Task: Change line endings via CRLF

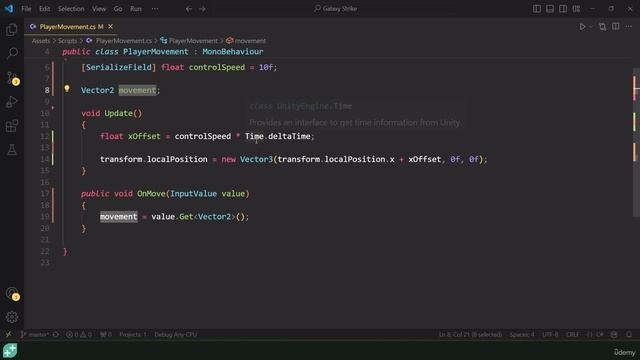Action: [572, 334]
